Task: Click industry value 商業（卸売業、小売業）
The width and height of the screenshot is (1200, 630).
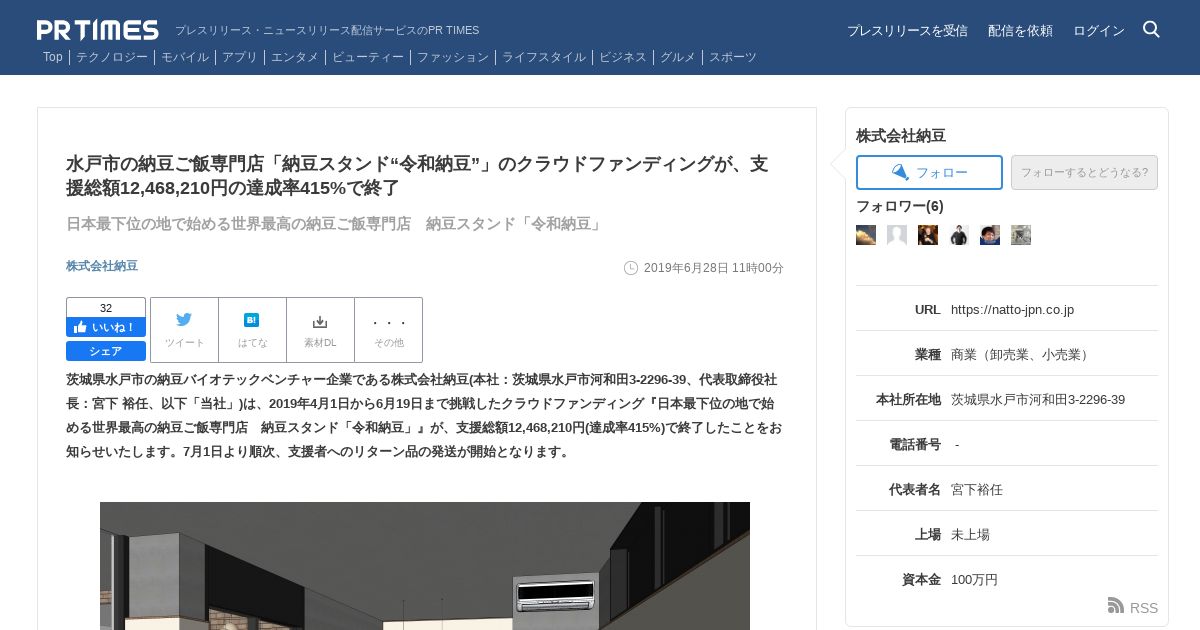Action: tap(1022, 355)
